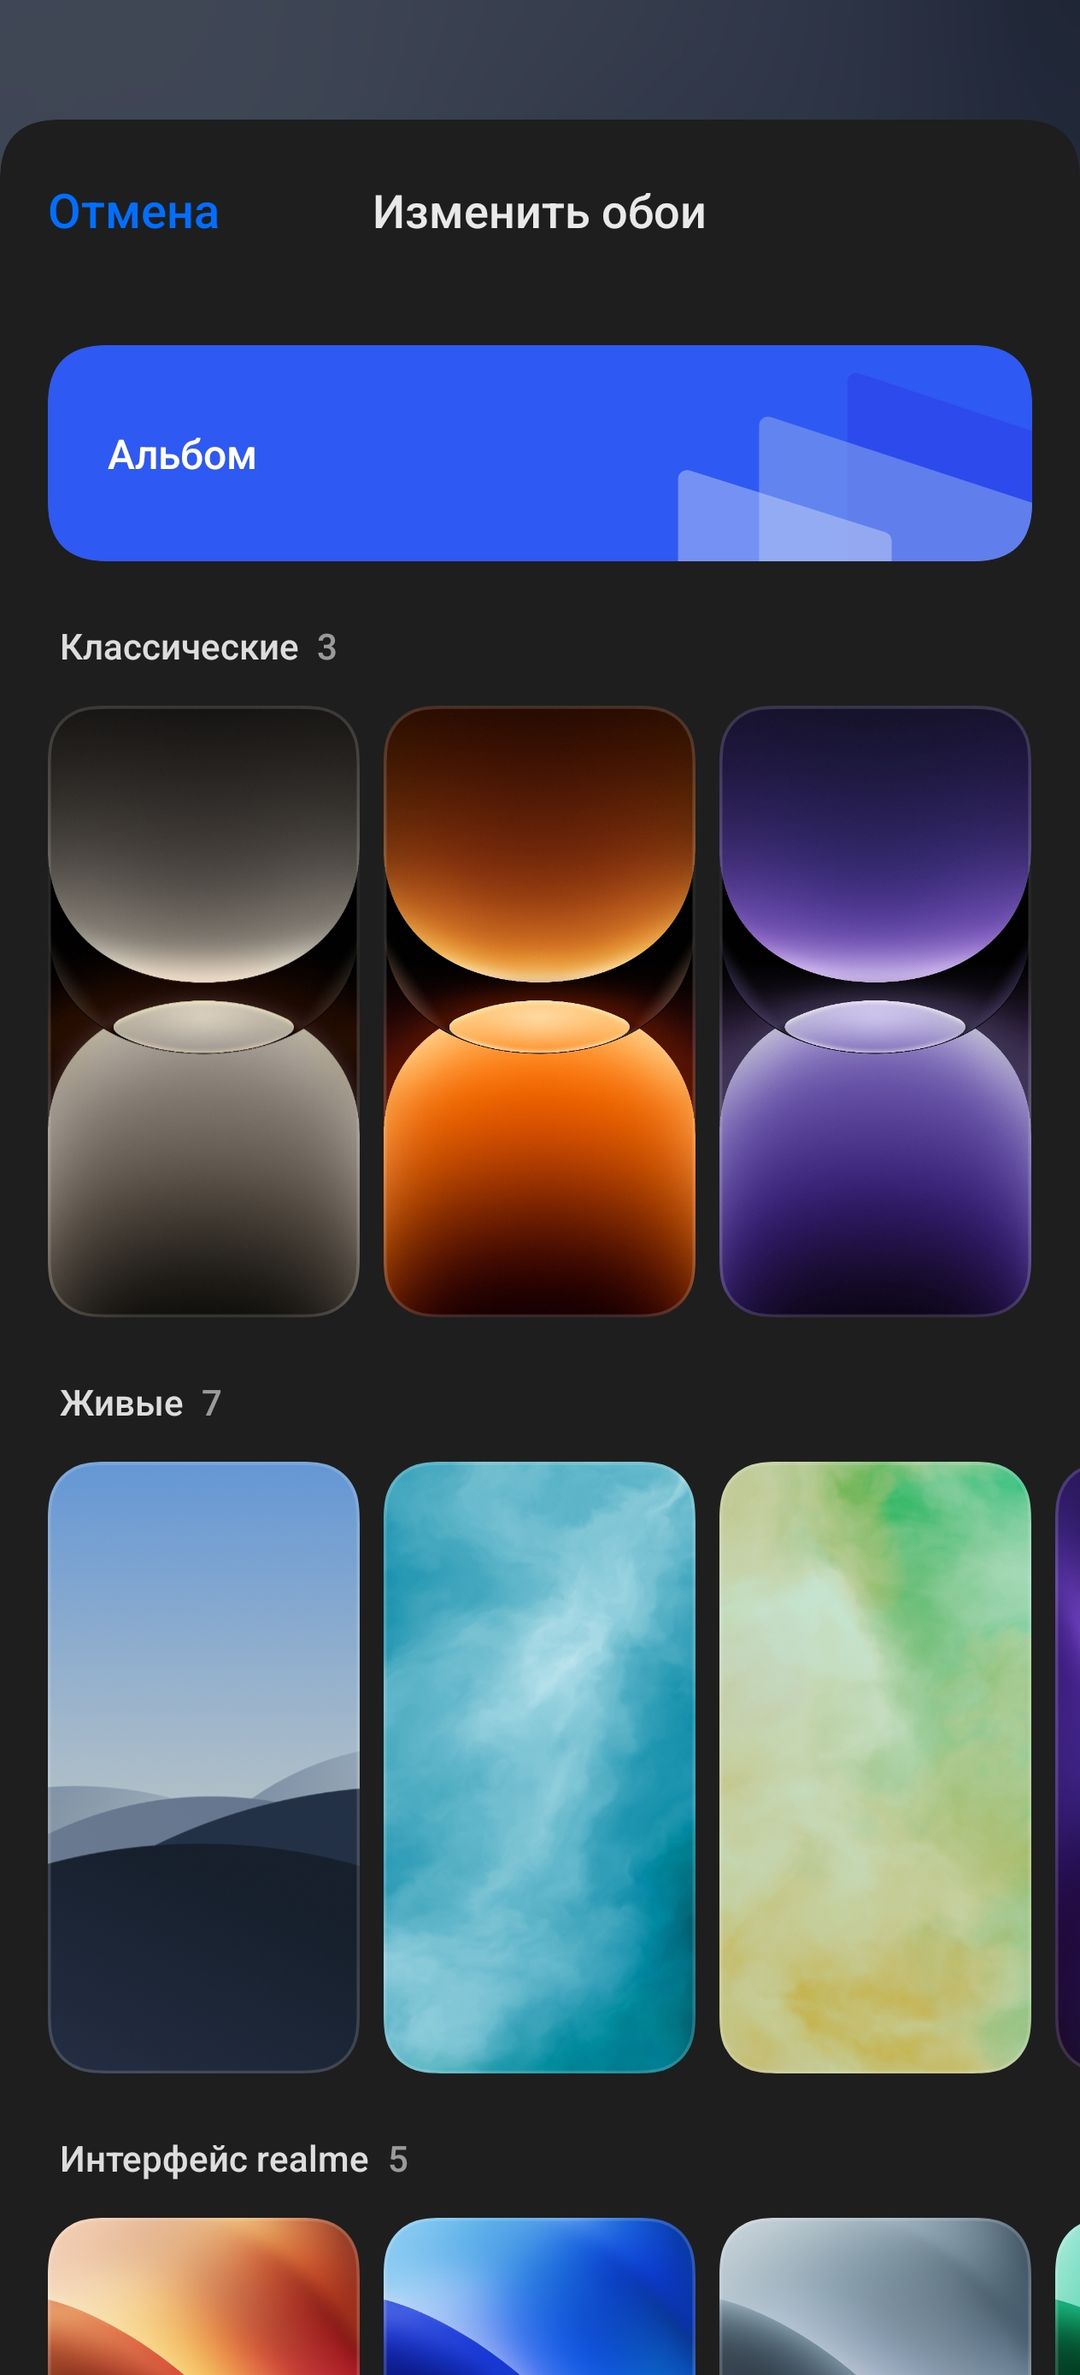Click the Изменить обои title
The image size is (1080, 2375).
point(539,213)
